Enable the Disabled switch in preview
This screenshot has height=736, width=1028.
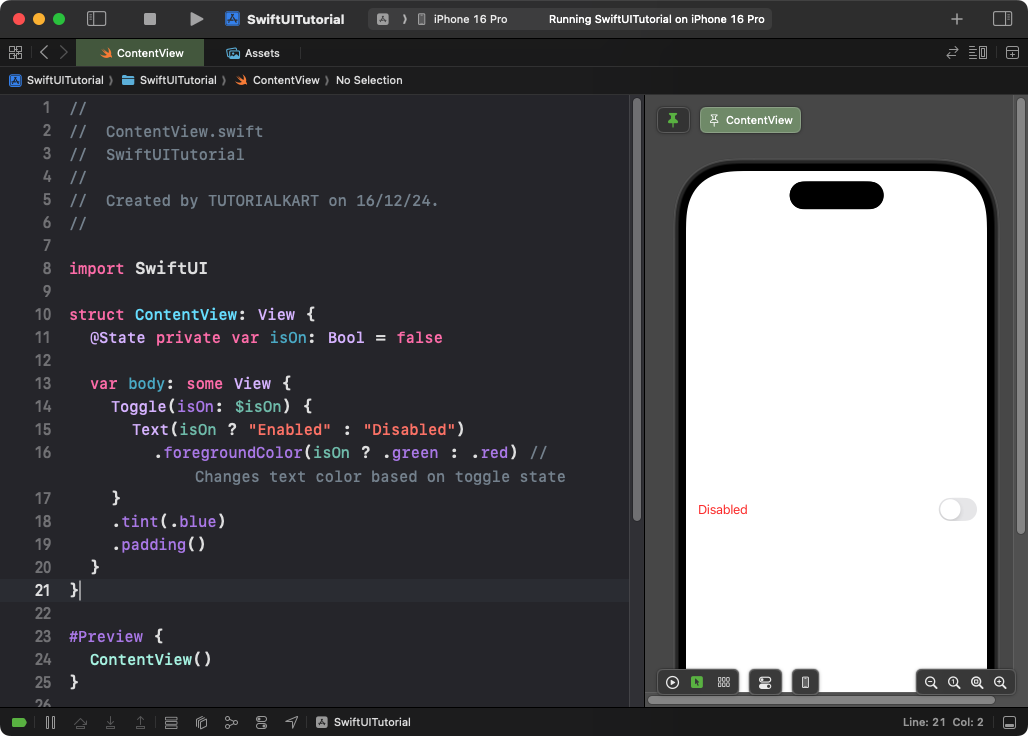957,509
